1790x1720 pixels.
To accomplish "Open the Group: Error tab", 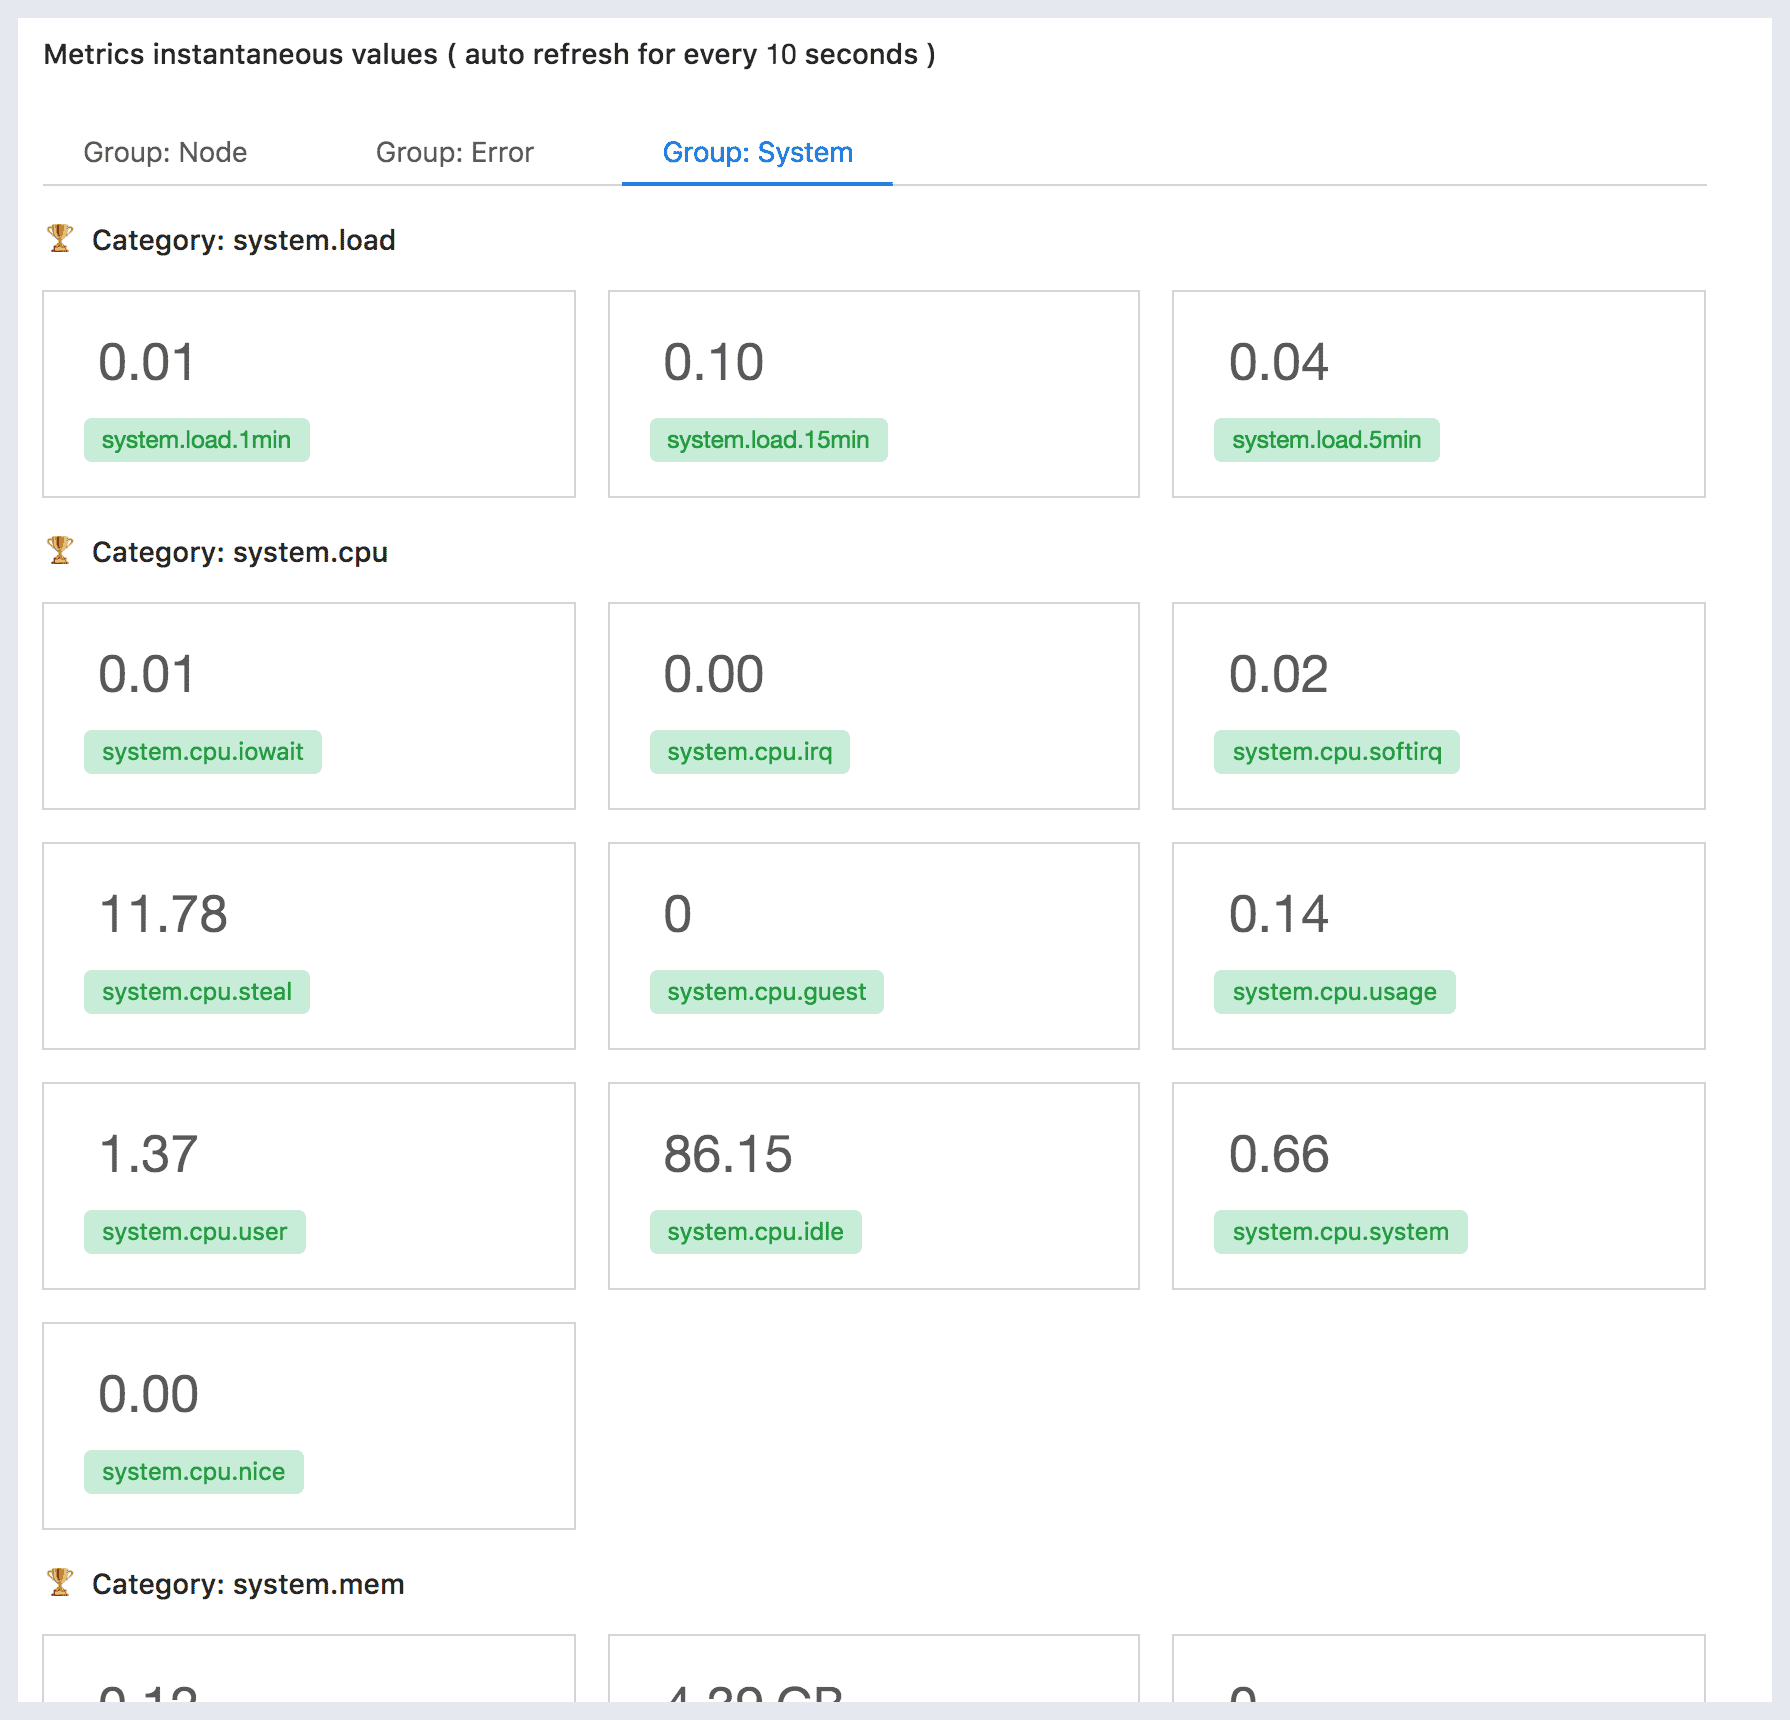I will click(454, 152).
